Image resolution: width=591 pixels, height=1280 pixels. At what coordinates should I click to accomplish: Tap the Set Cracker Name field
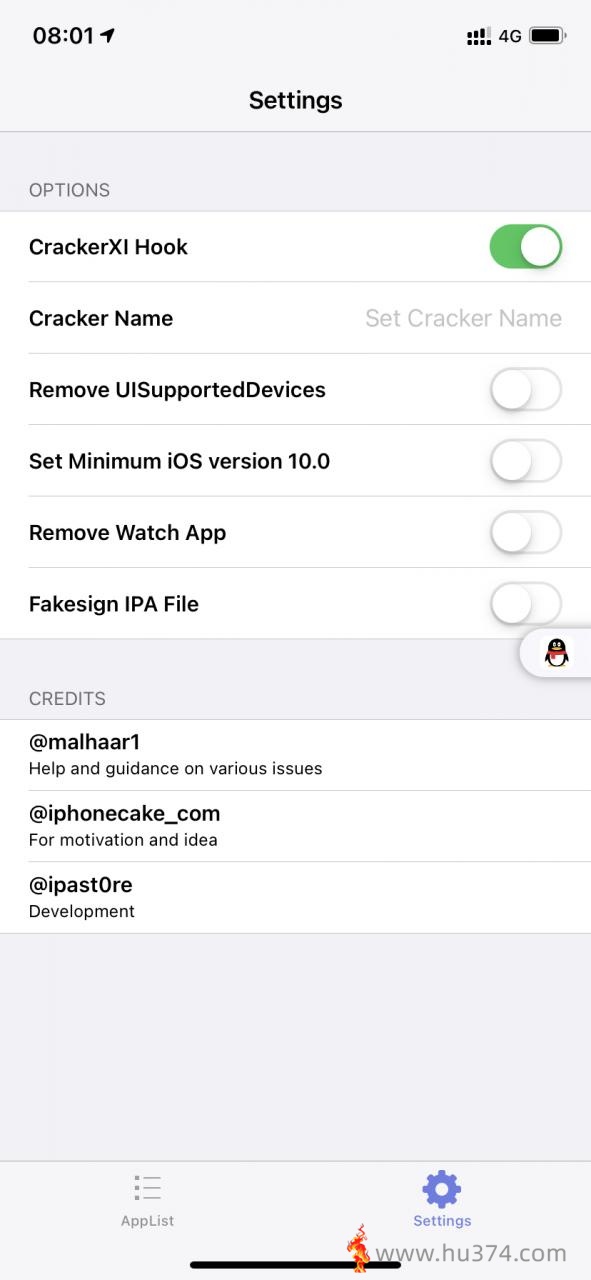pos(463,318)
